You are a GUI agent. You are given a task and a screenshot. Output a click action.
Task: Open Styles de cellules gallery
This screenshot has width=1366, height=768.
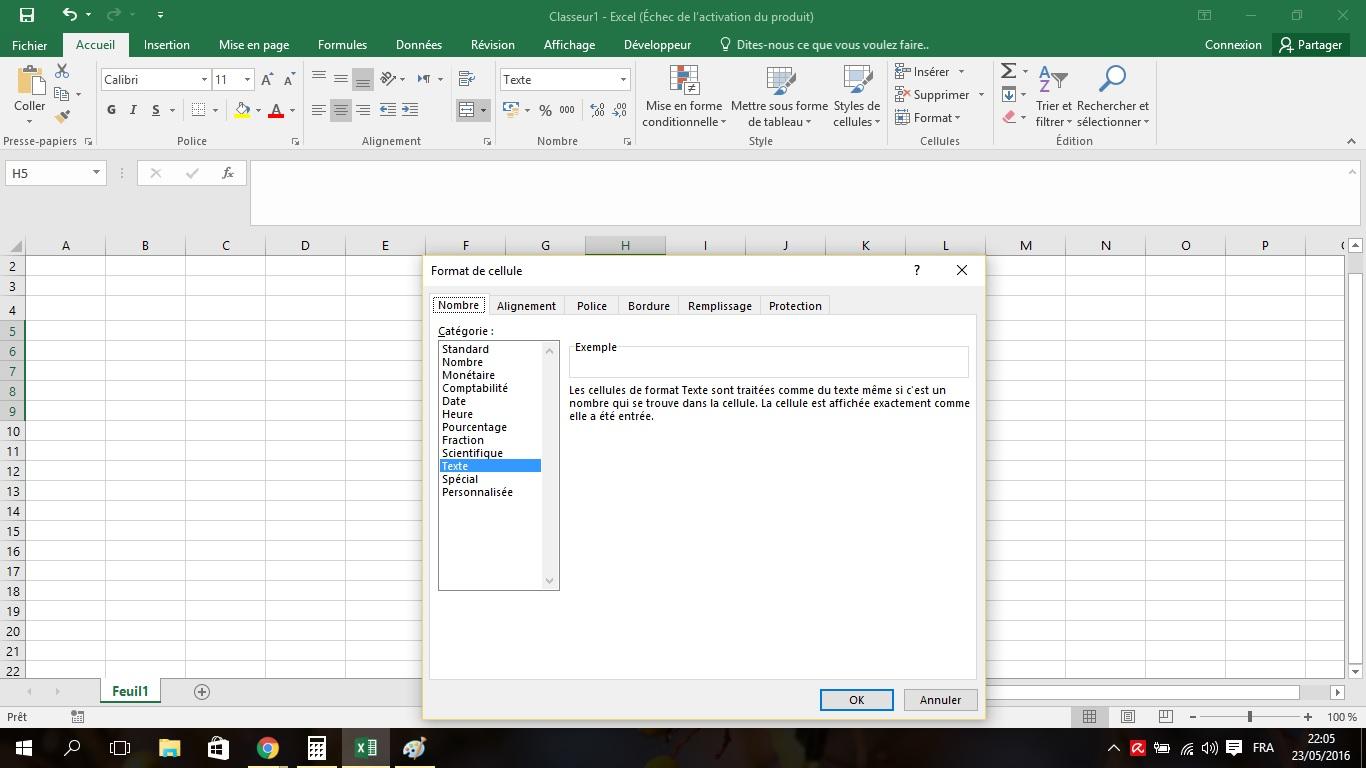tap(857, 97)
